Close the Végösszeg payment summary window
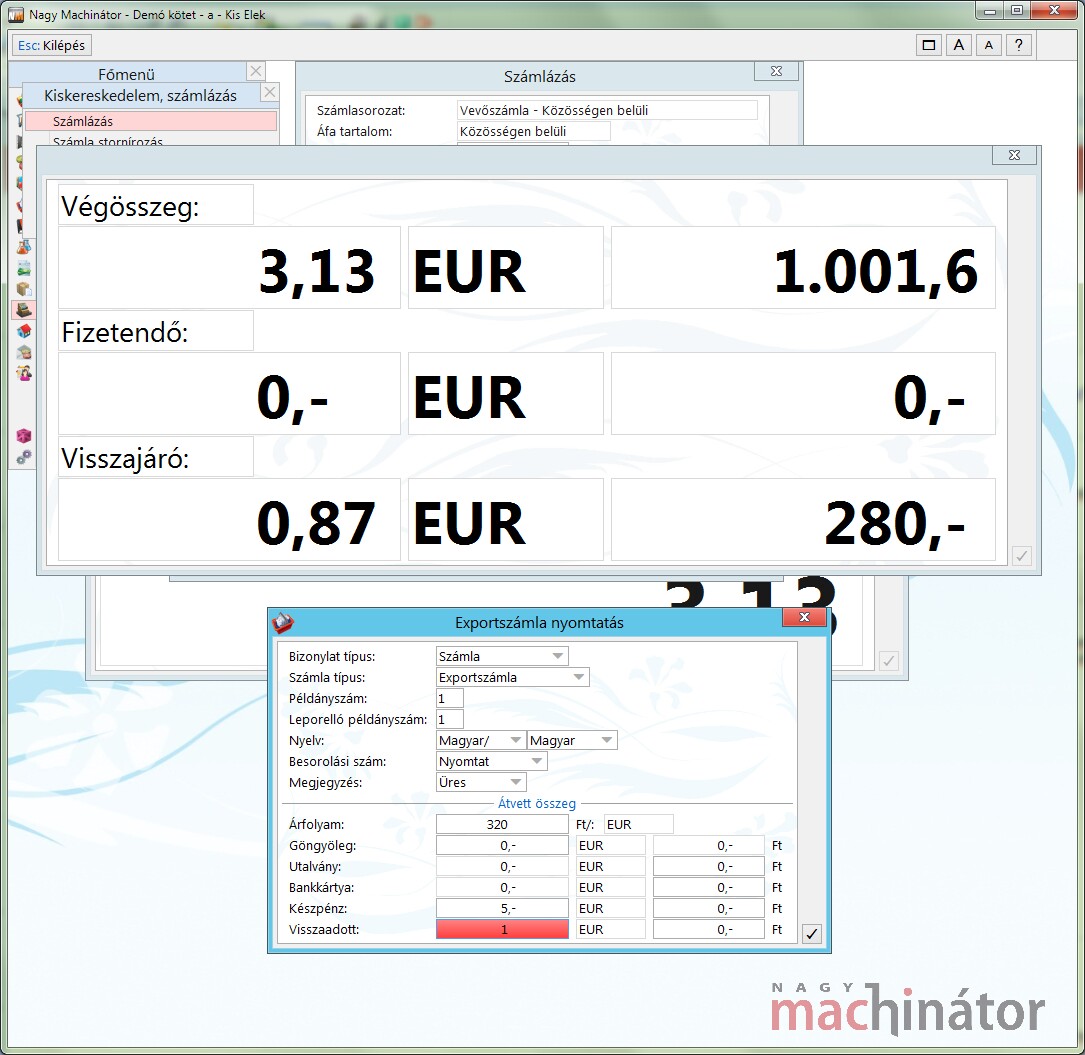The image size is (1085, 1055). (1014, 155)
